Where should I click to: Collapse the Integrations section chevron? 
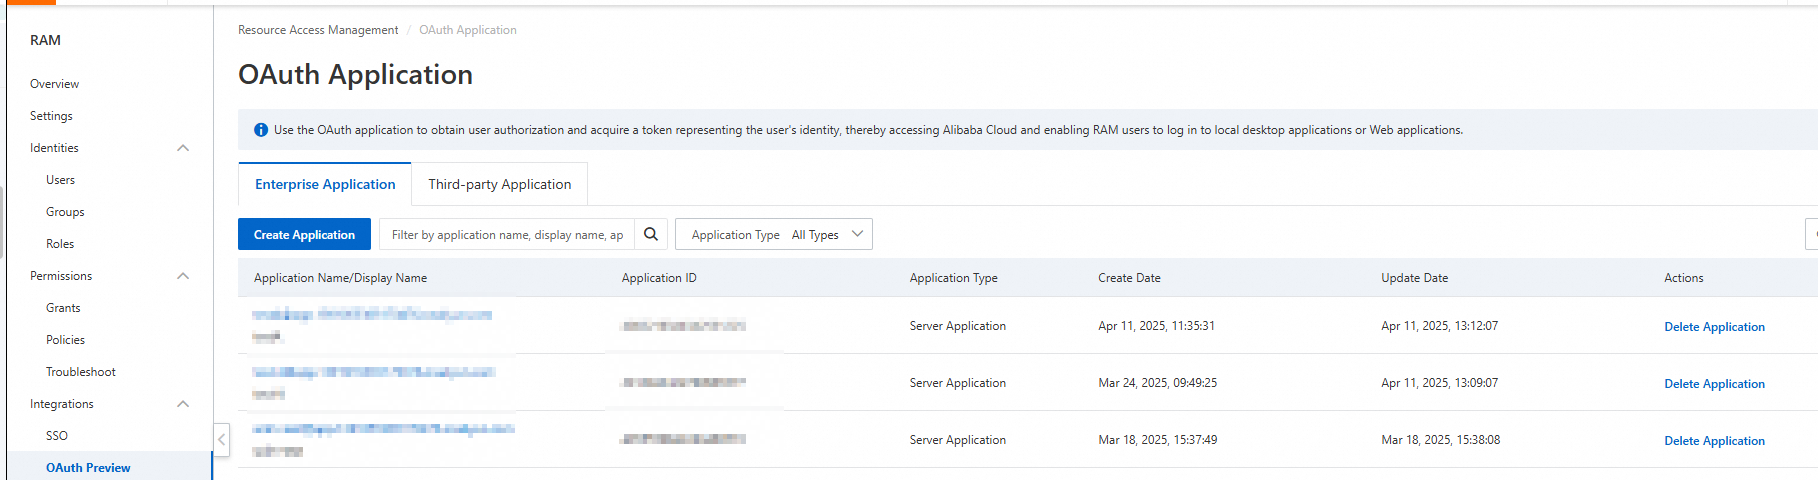pos(183,404)
